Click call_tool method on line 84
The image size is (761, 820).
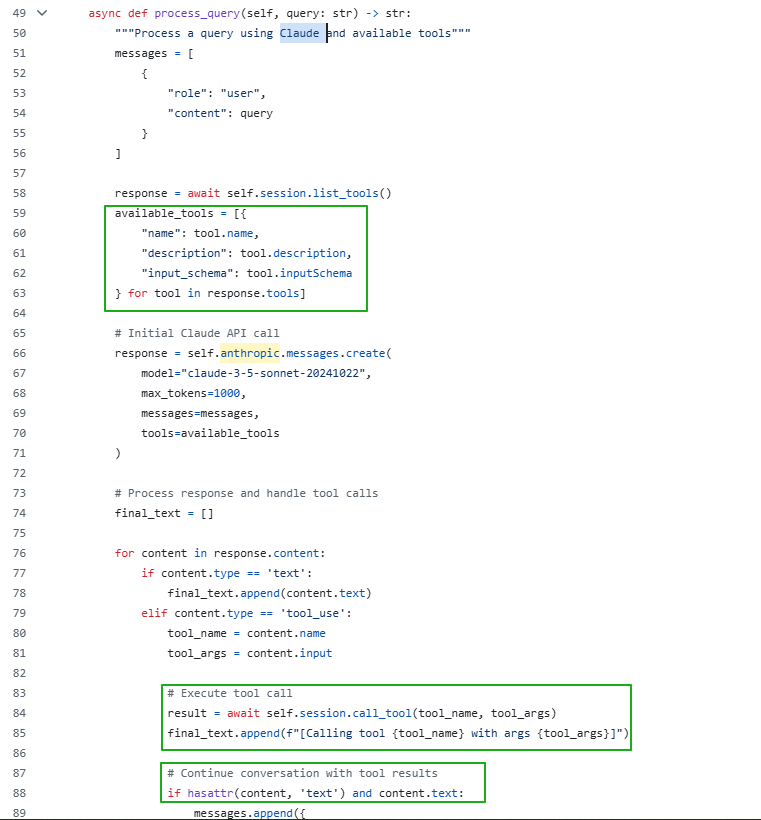click(382, 713)
